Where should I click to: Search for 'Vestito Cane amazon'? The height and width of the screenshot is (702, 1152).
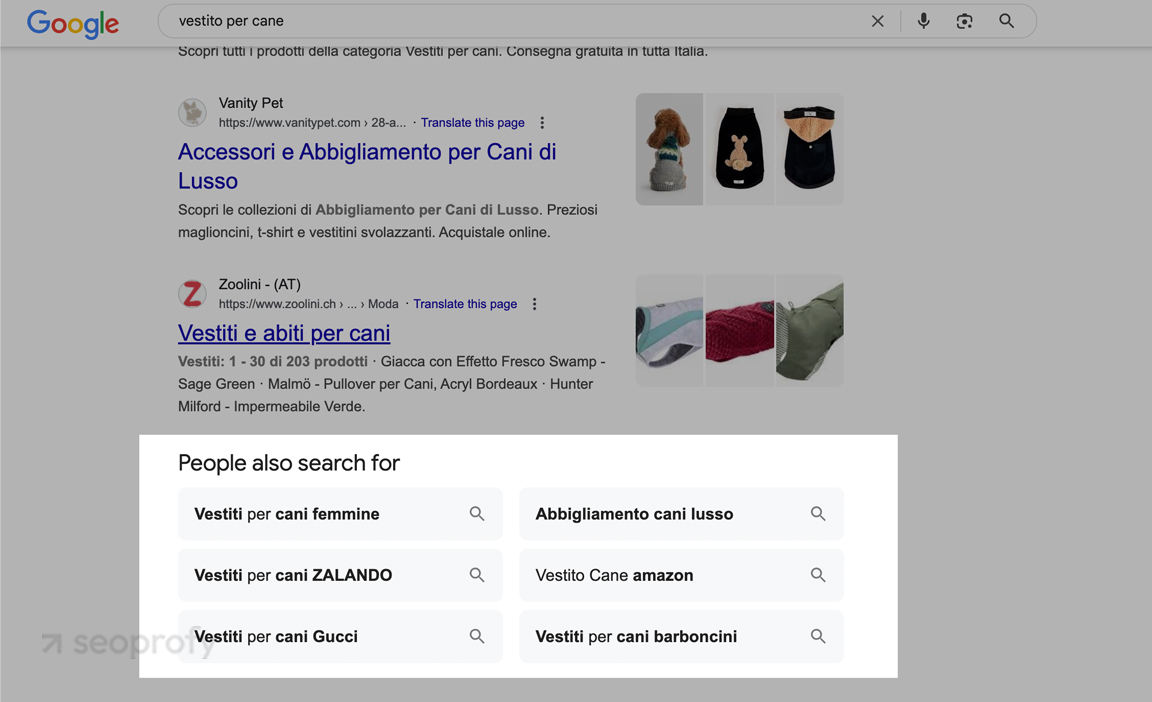click(681, 575)
